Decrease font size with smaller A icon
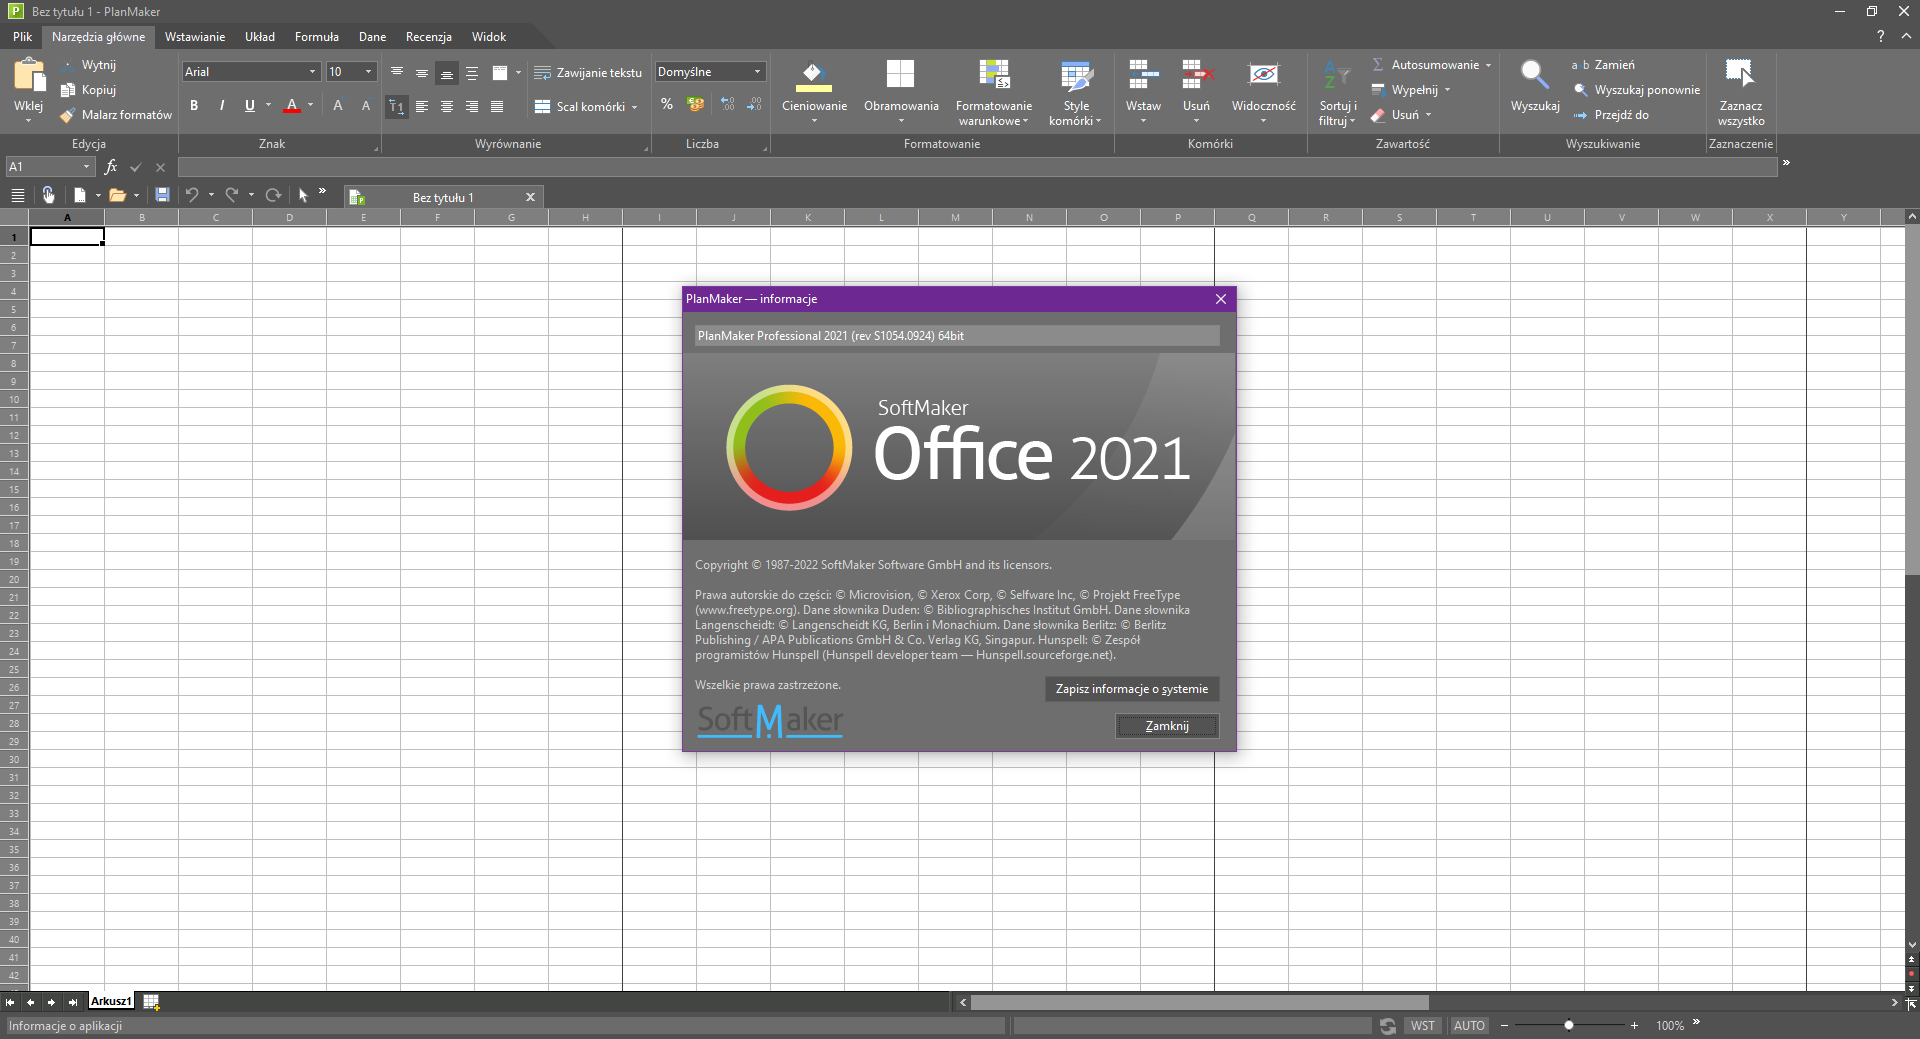The width and height of the screenshot is (1920, 1039). coord(366,106)
